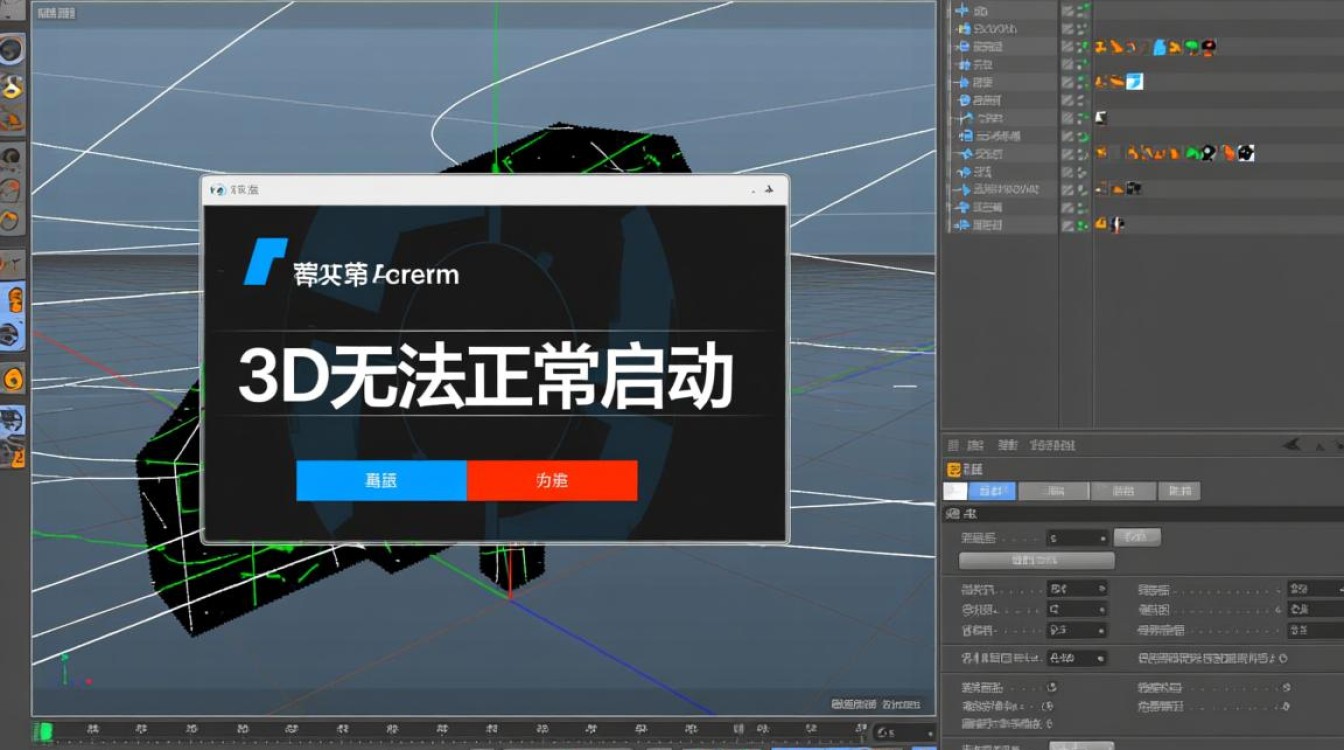Click the scene preview thumbnail at left toolbar bottom

click(13, 425)
